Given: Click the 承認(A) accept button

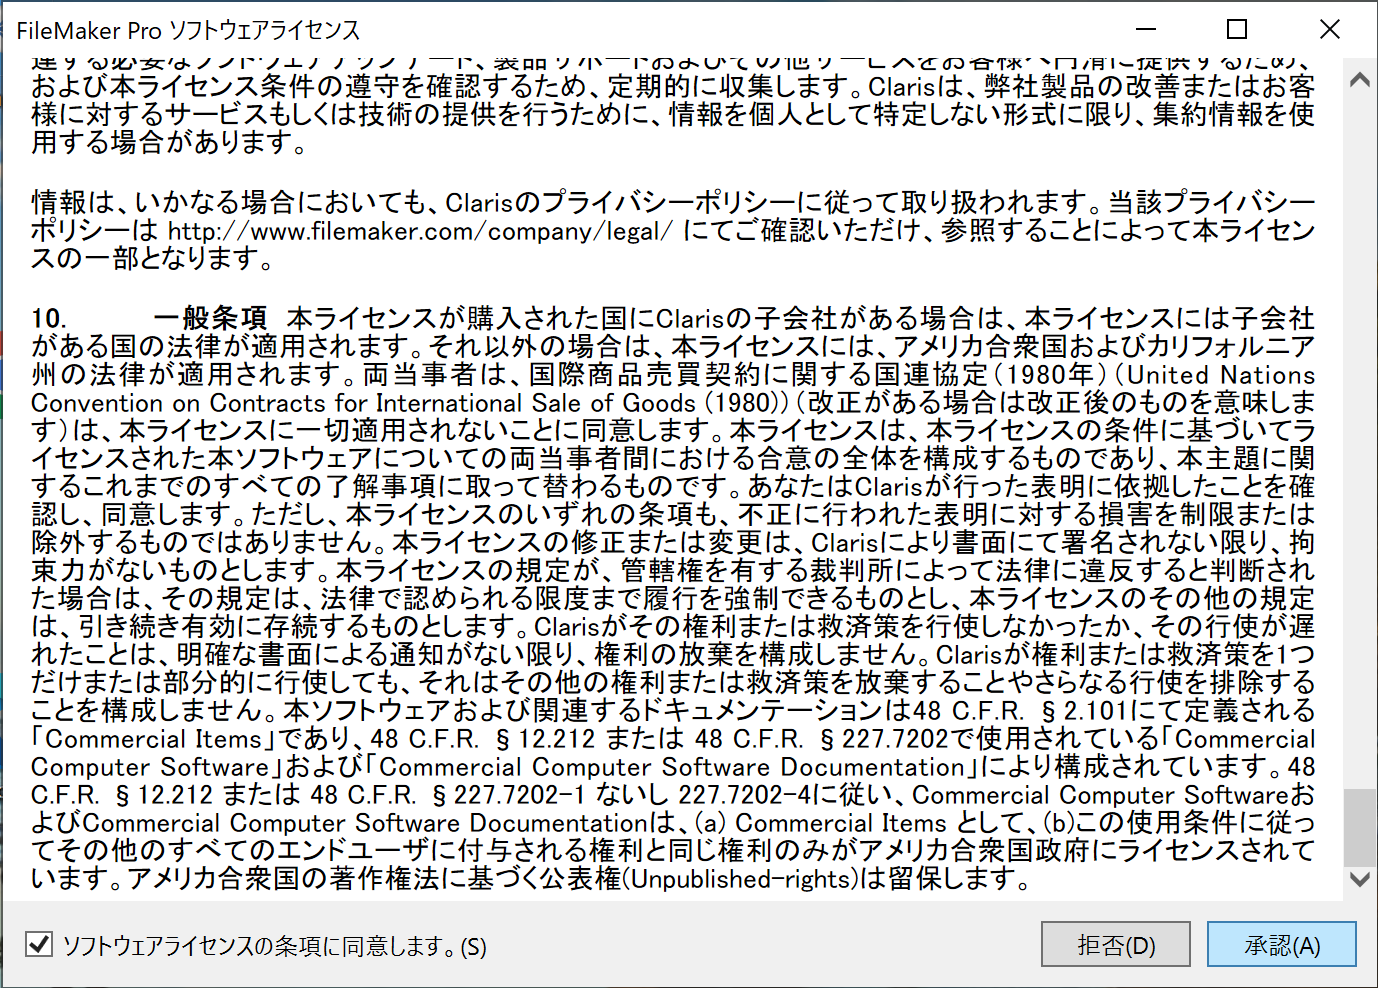Looking at the screenshot, I should tap(1282, 945).
